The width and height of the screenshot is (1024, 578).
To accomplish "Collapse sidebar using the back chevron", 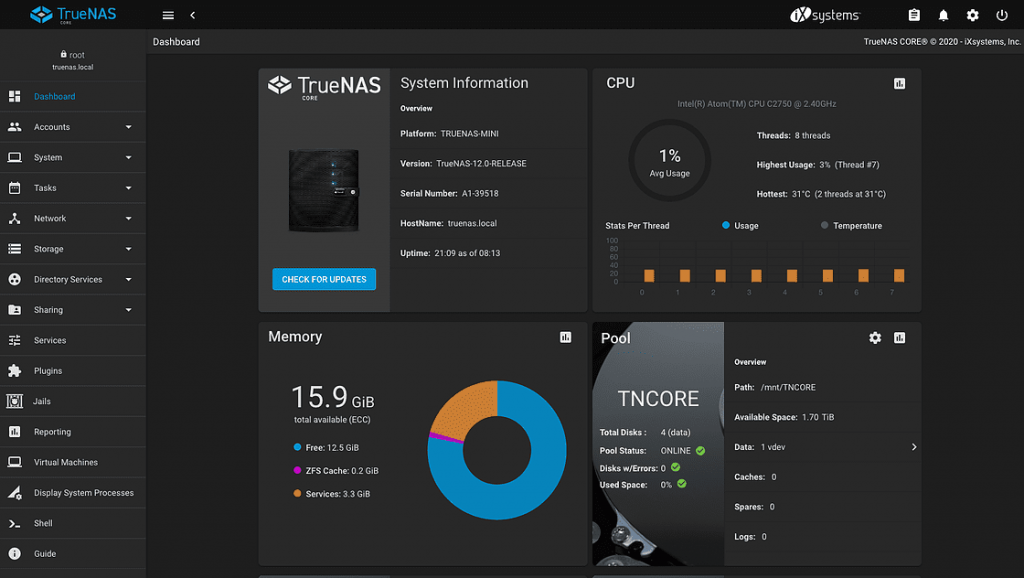I will coord(193,15).
